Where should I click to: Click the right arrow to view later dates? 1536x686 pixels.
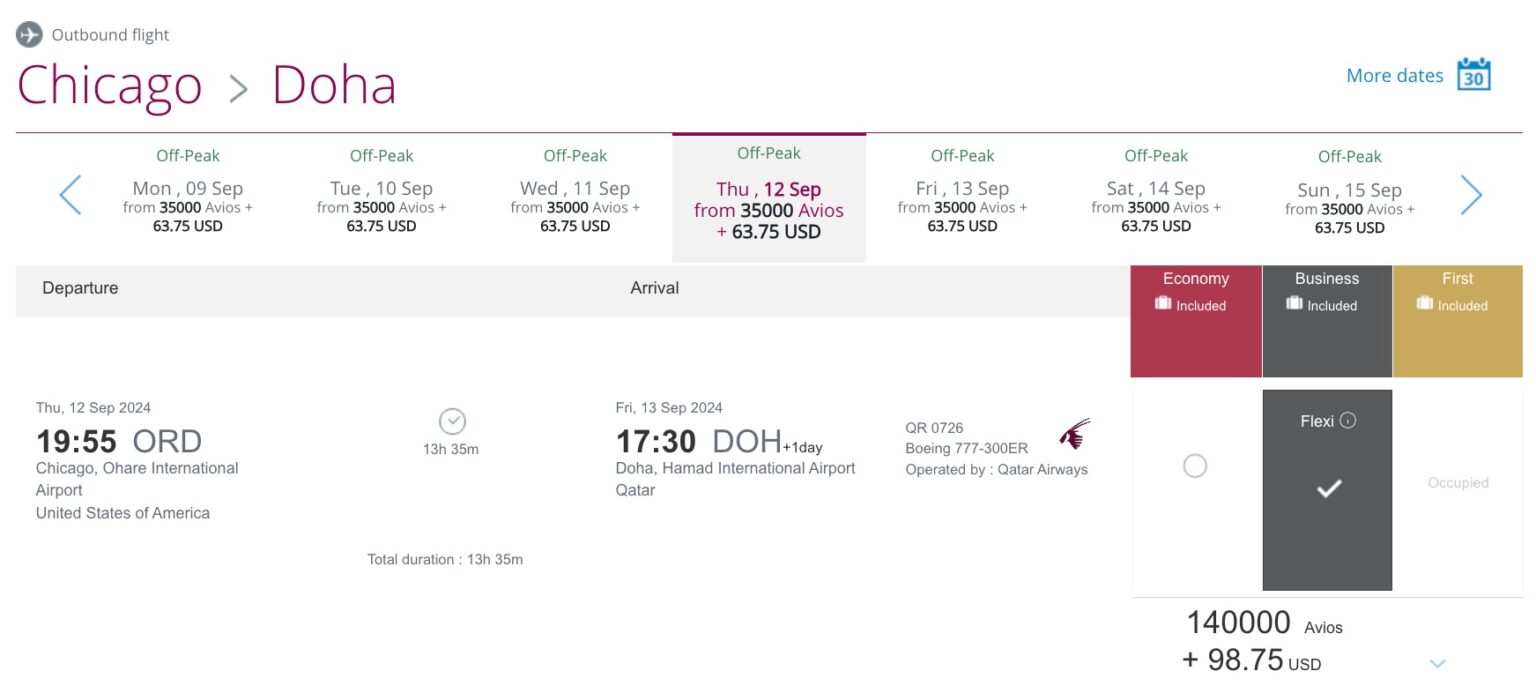[1471, 195]
